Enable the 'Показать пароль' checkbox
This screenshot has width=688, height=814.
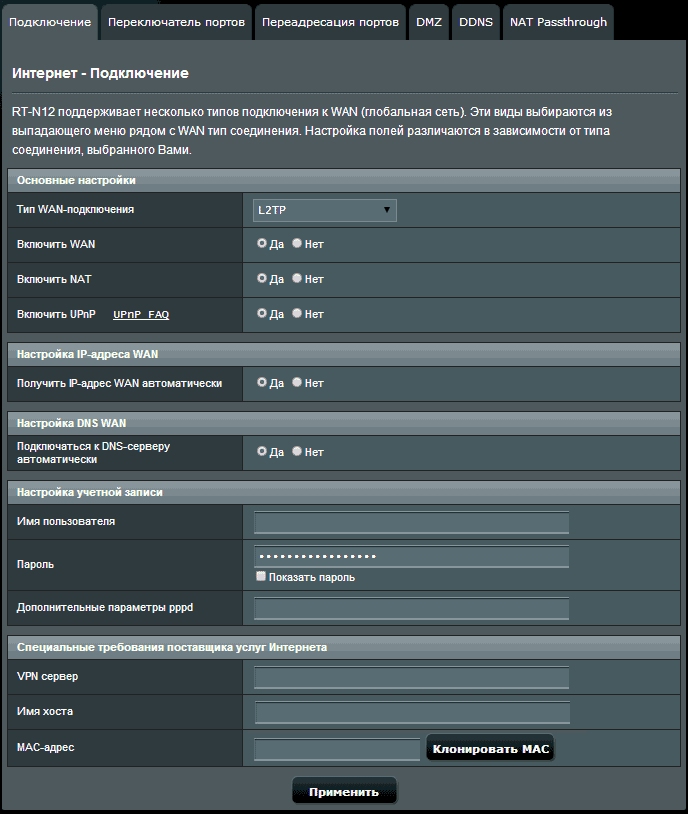click(261, 577)
